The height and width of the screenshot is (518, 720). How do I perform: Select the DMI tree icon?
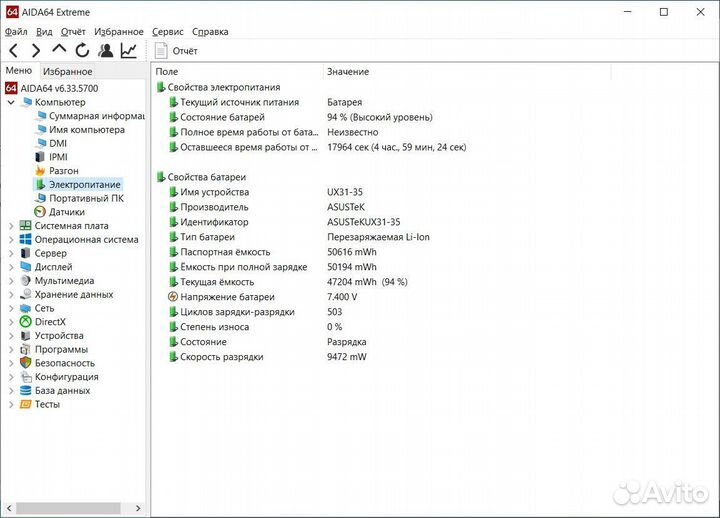pos(41,143)
